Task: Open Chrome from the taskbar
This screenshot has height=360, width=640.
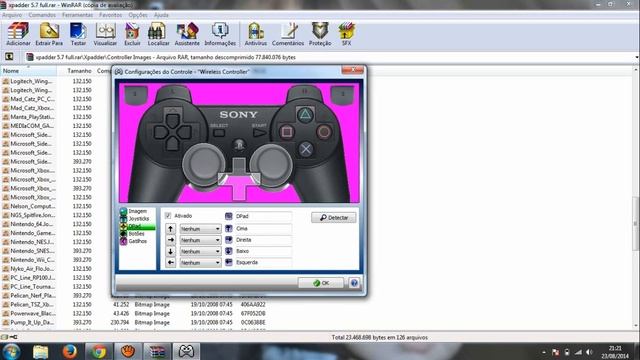Action: [x=98, y=351]
